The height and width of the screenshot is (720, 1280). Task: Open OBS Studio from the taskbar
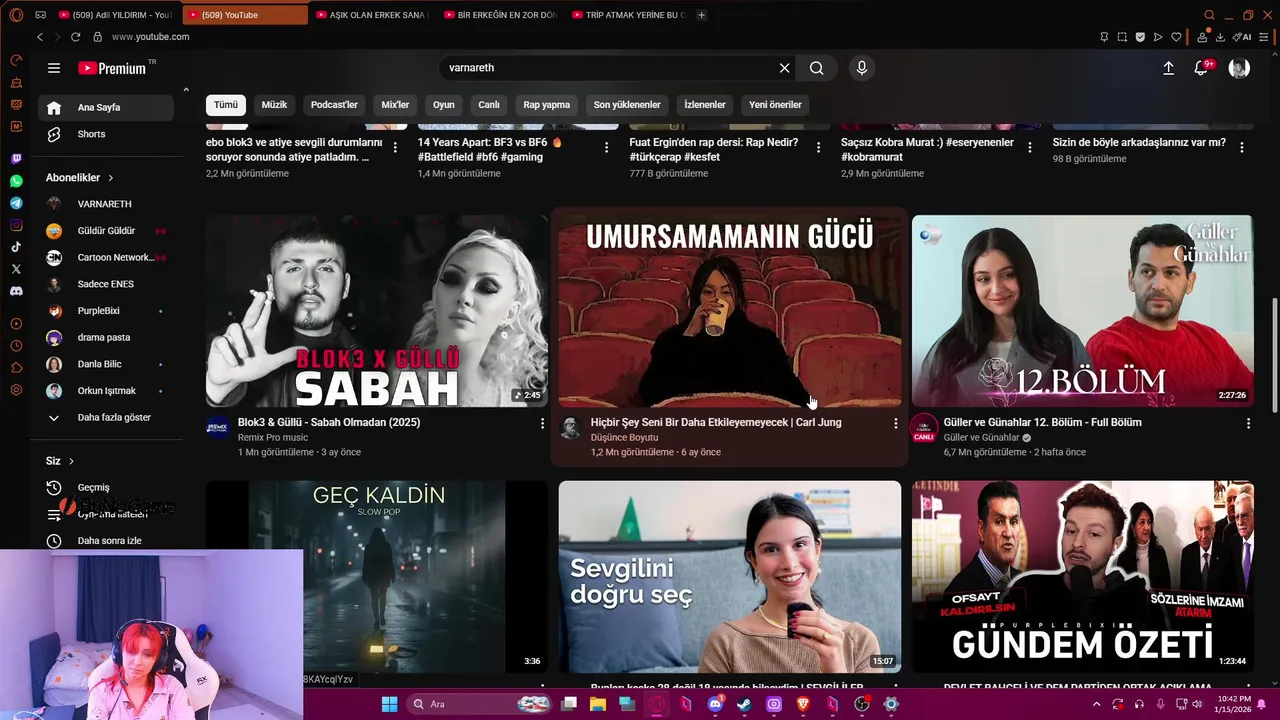click(862, 704)
